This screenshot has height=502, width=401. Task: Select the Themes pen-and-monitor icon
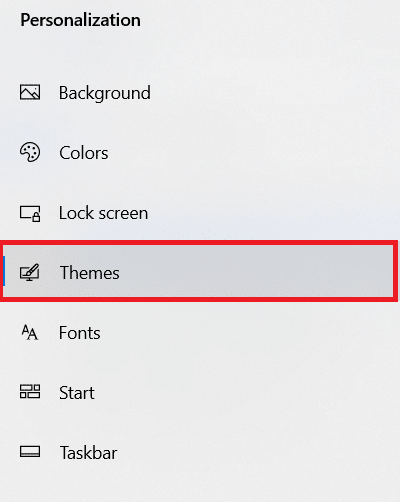tap(30, 272)
